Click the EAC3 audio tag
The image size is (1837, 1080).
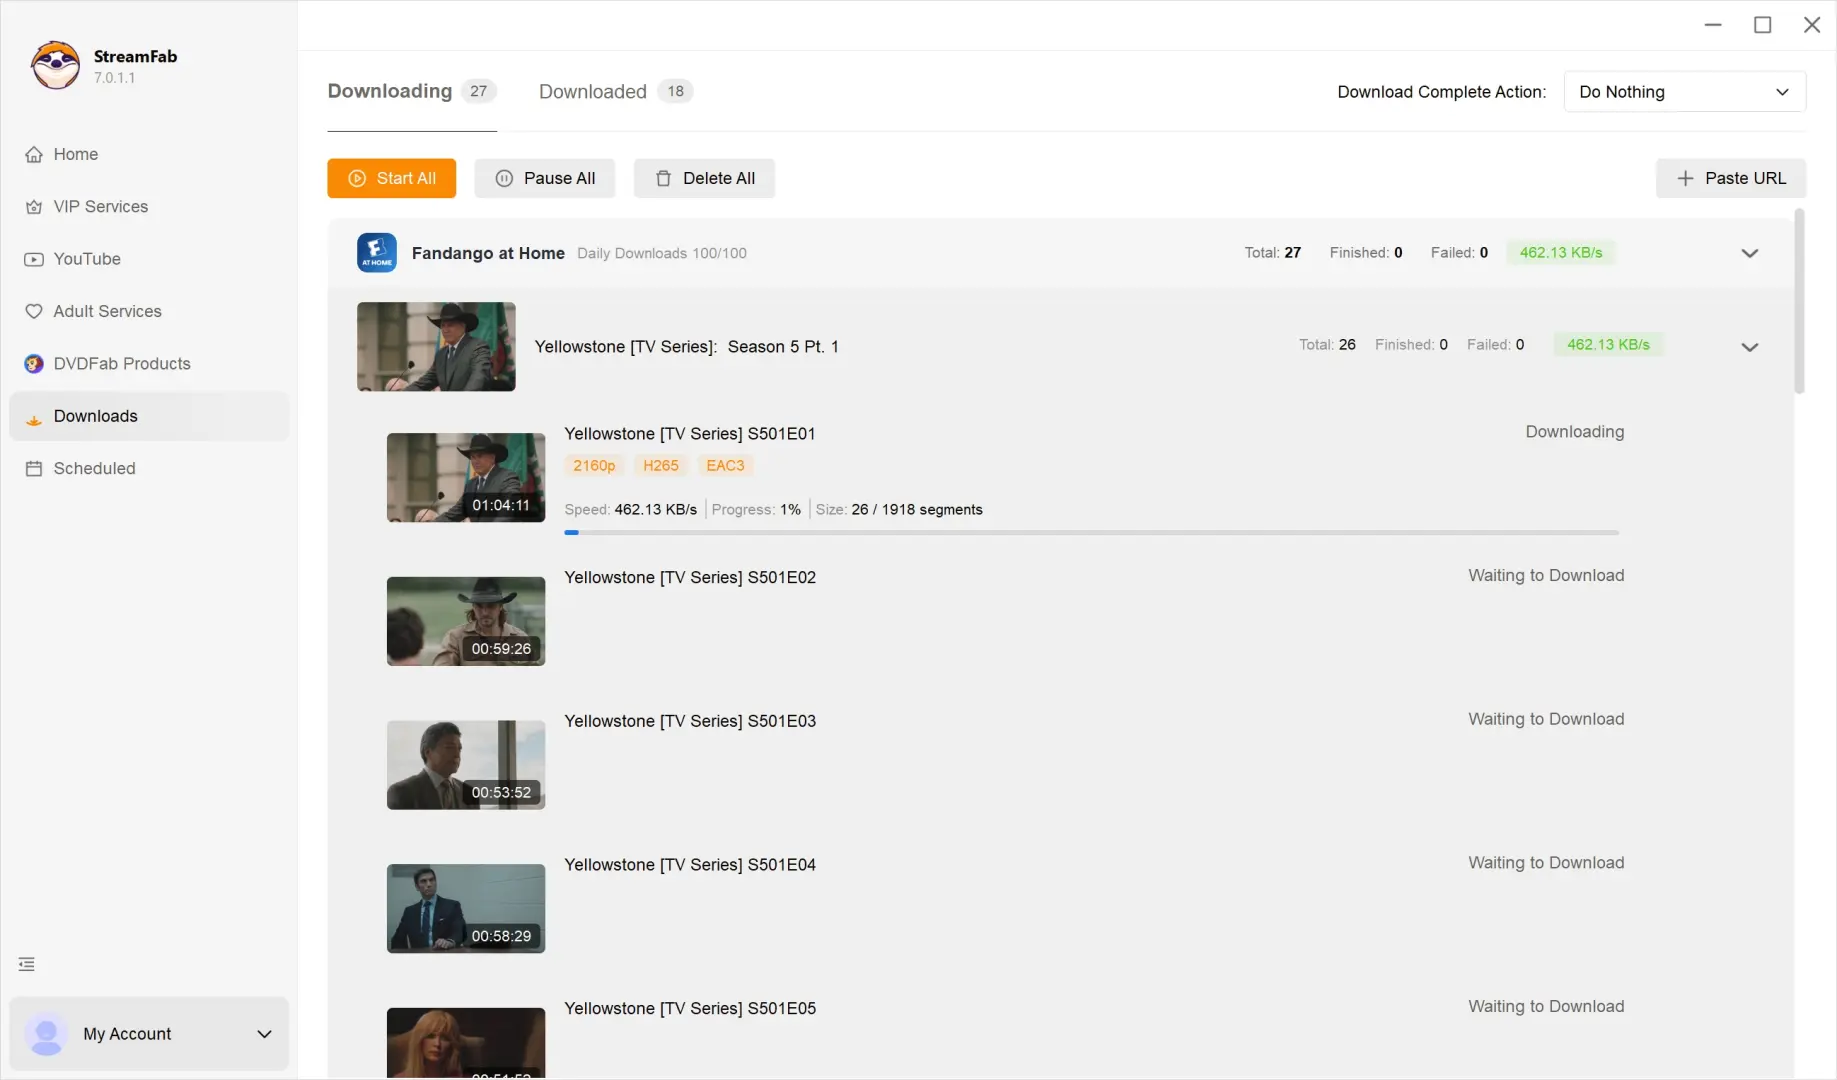725,465
